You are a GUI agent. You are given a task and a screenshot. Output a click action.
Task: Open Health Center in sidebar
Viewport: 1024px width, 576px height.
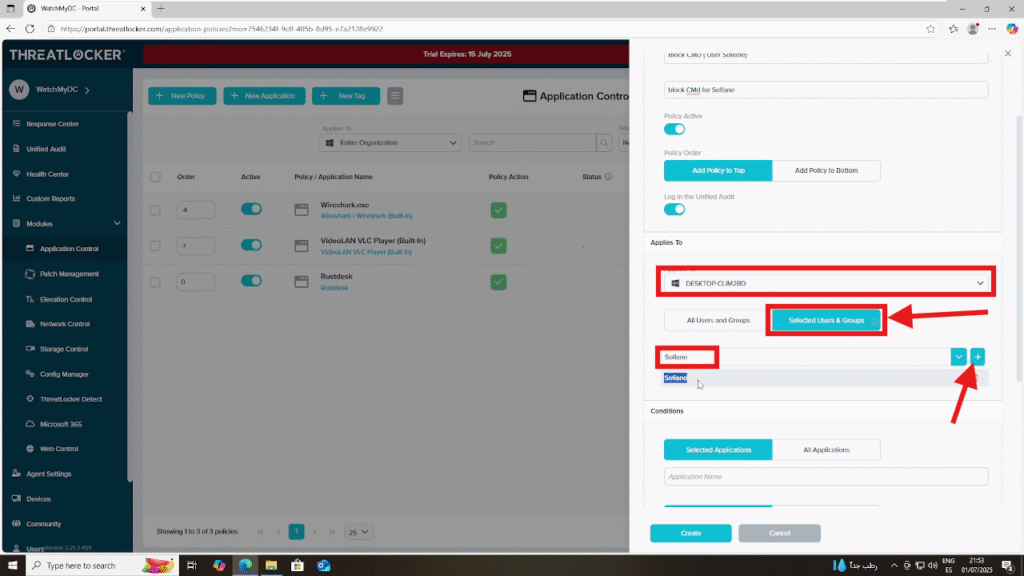point(47,174)
